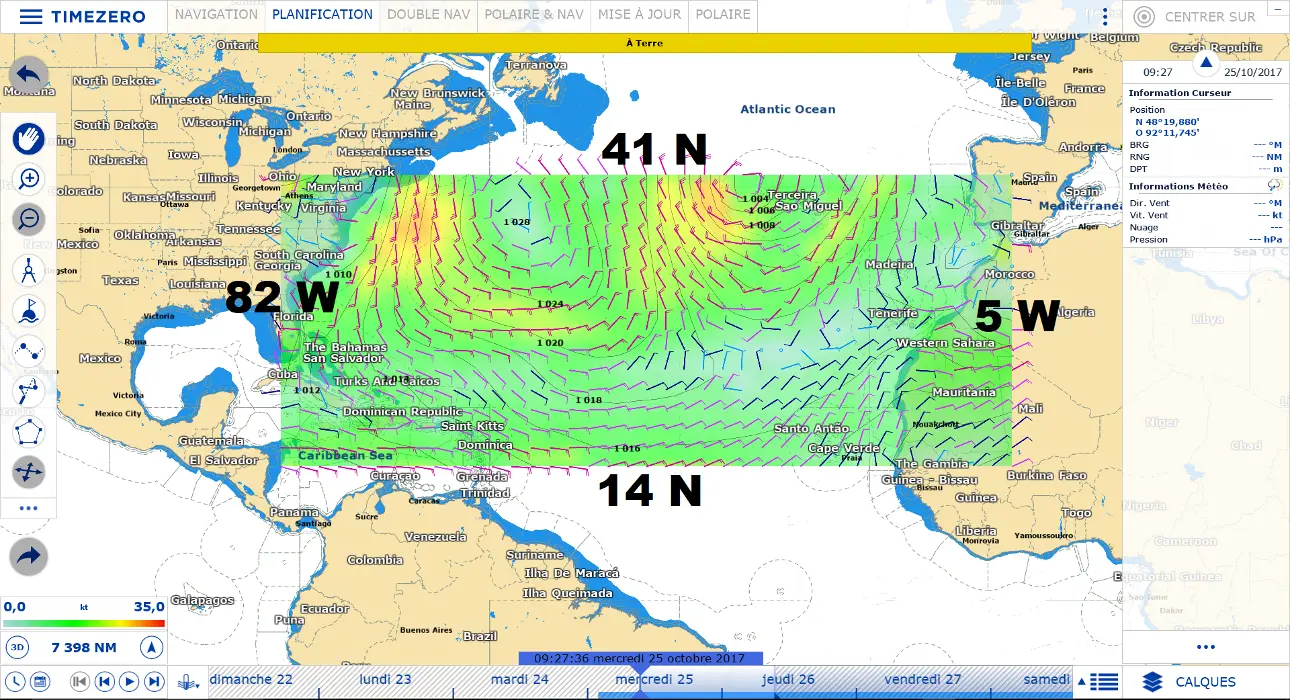The height and width of the screenshot is (700, 1290).
Task: Click the 09:27 time display
Action: pyautogui.click(x=1158, y=72)
